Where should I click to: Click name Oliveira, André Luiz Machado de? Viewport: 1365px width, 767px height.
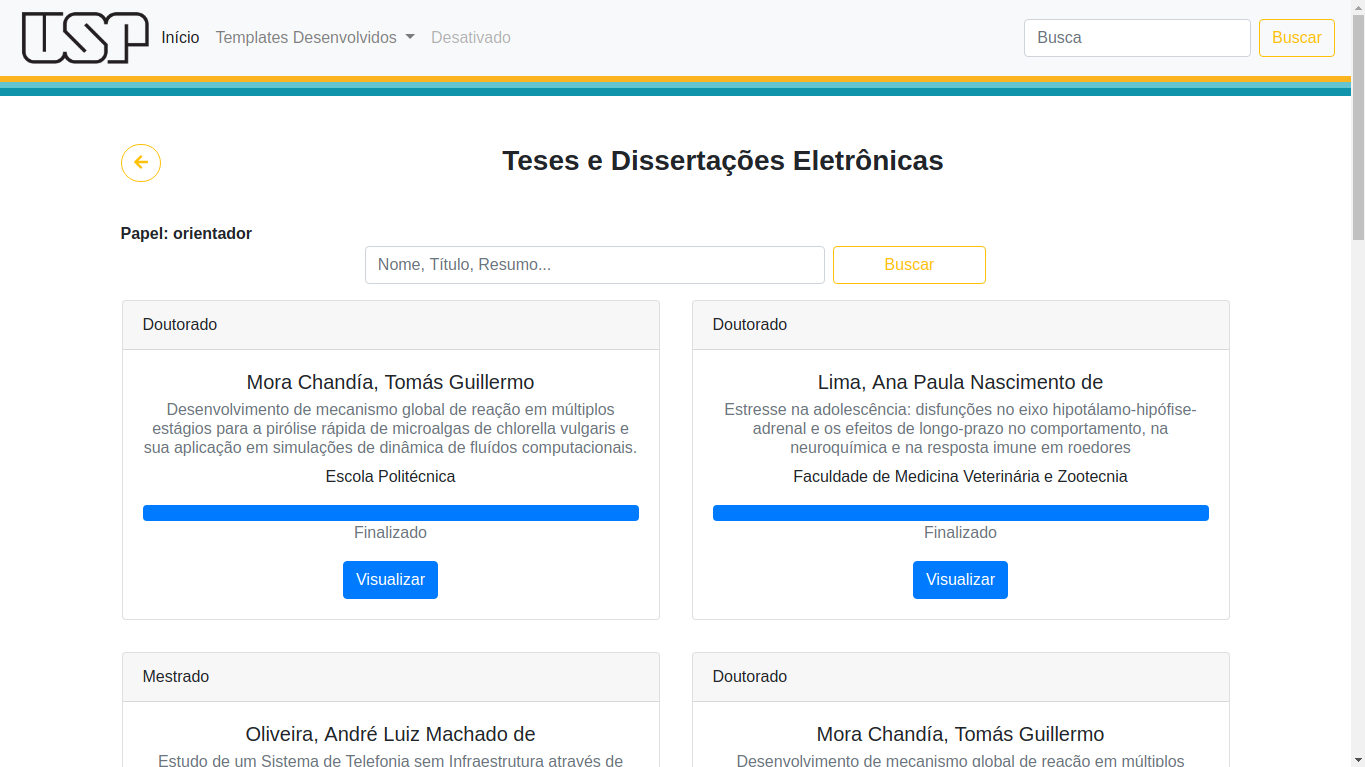point(390,734)
